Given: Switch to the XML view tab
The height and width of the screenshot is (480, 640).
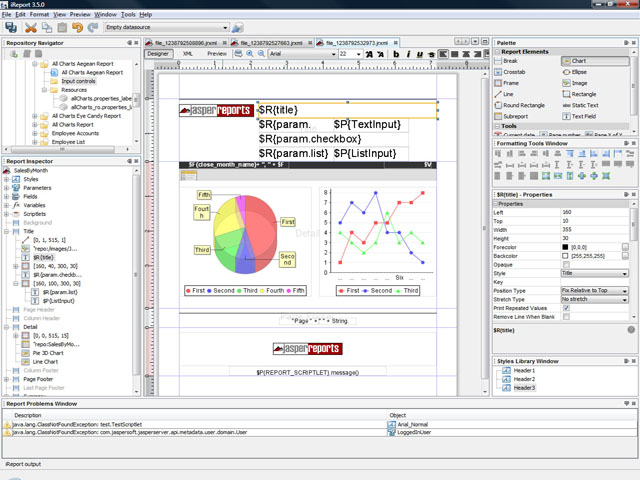Looking at the screenshot, I should pyautogui.click(x=188, y=53).
